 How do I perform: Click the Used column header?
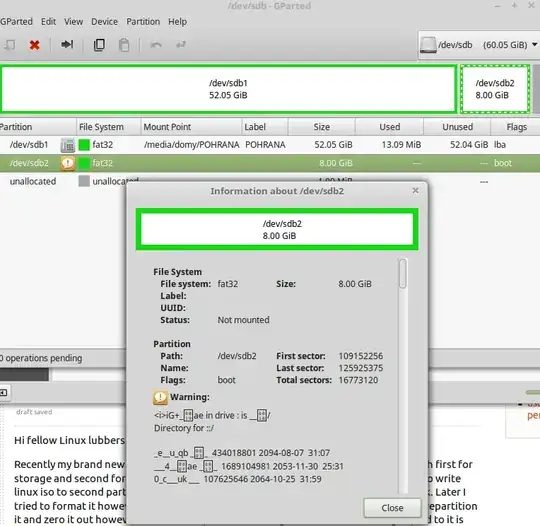coord(390,127)
